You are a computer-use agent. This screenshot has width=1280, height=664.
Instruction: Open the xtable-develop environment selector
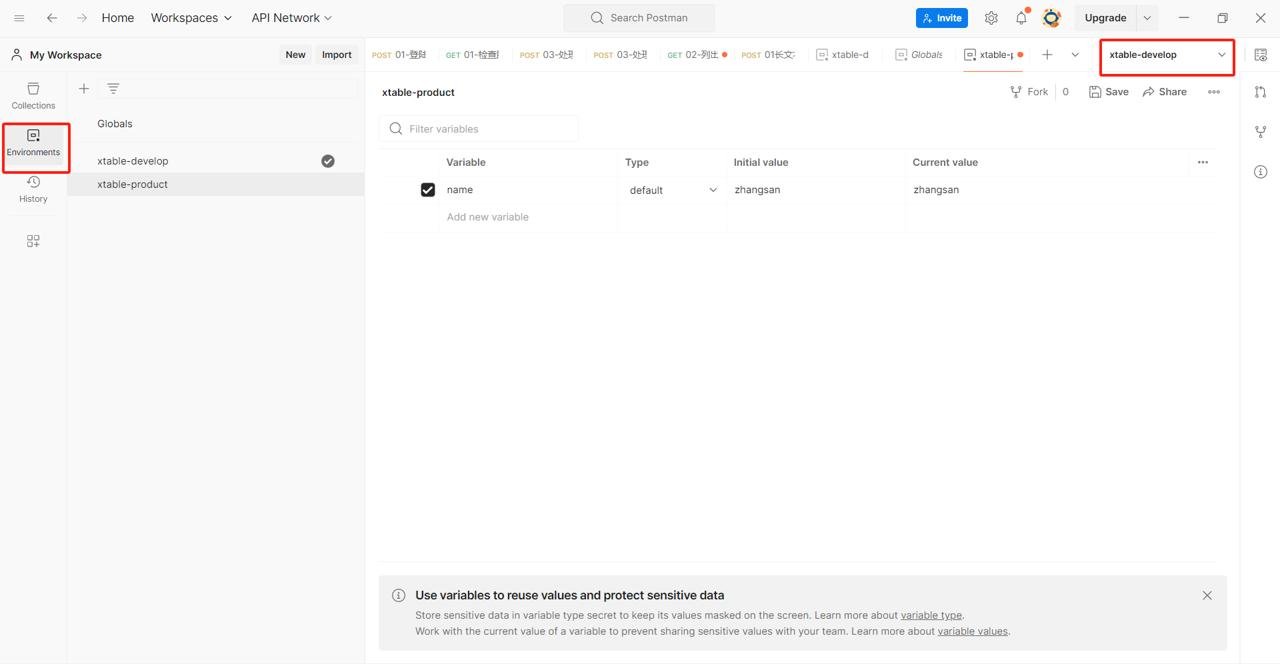coord(1167,55)
